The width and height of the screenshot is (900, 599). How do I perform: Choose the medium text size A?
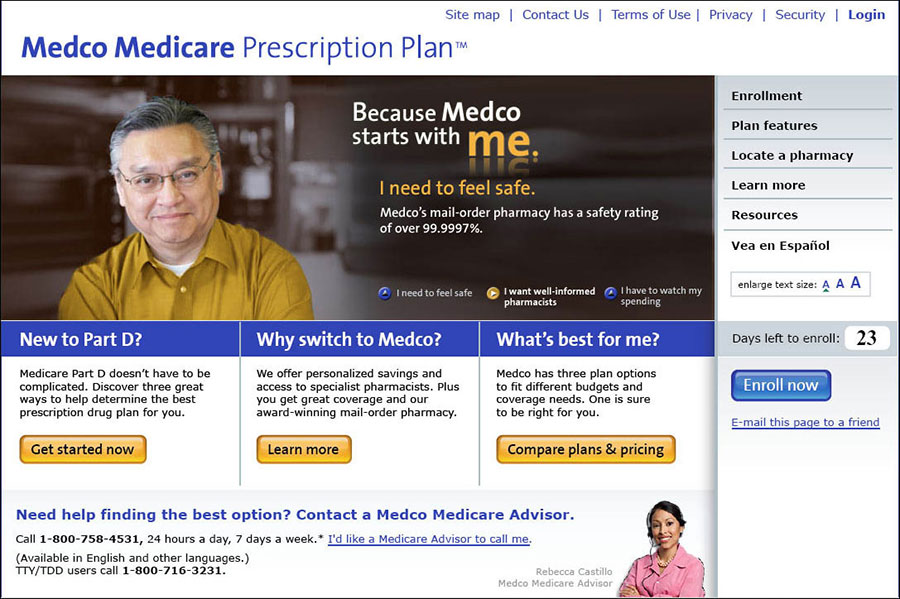click(x=840, y=283)
